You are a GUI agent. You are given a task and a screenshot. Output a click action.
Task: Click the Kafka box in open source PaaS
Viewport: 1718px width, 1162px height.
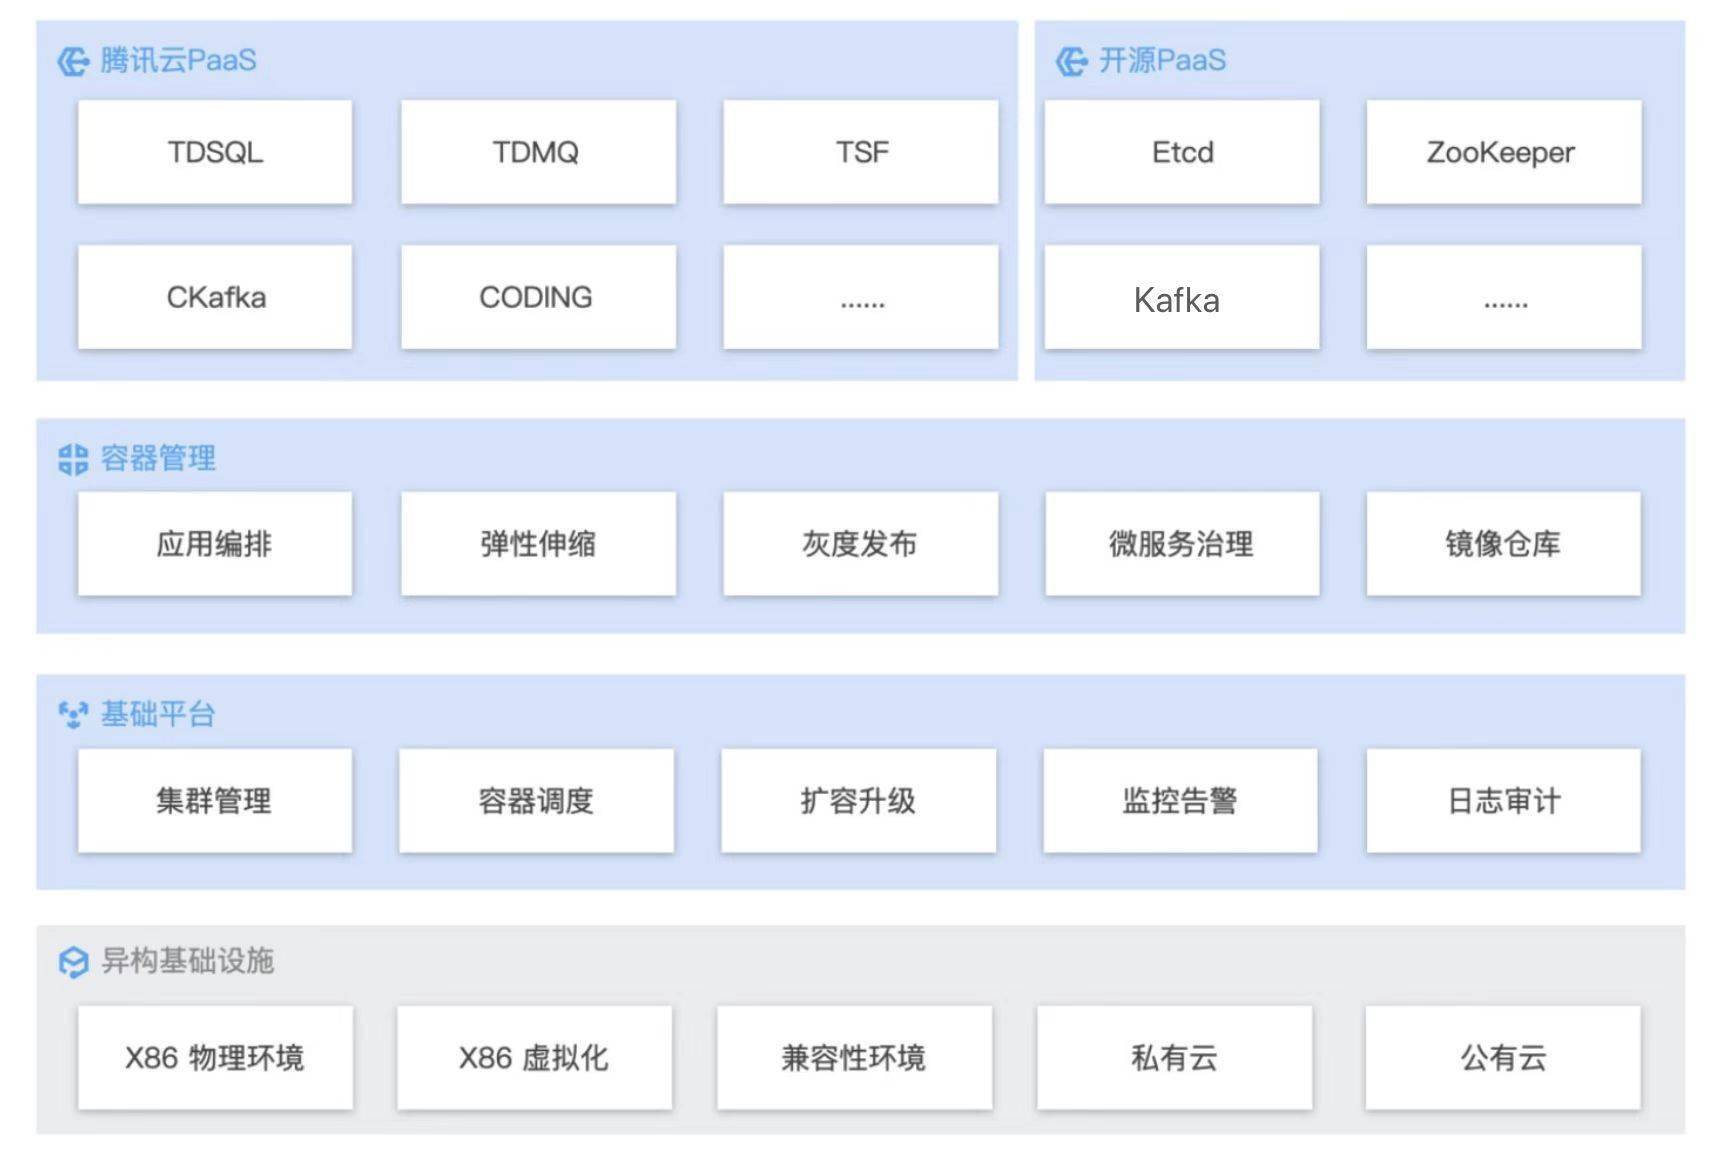pyautogui.click(x=1182, y=298)
